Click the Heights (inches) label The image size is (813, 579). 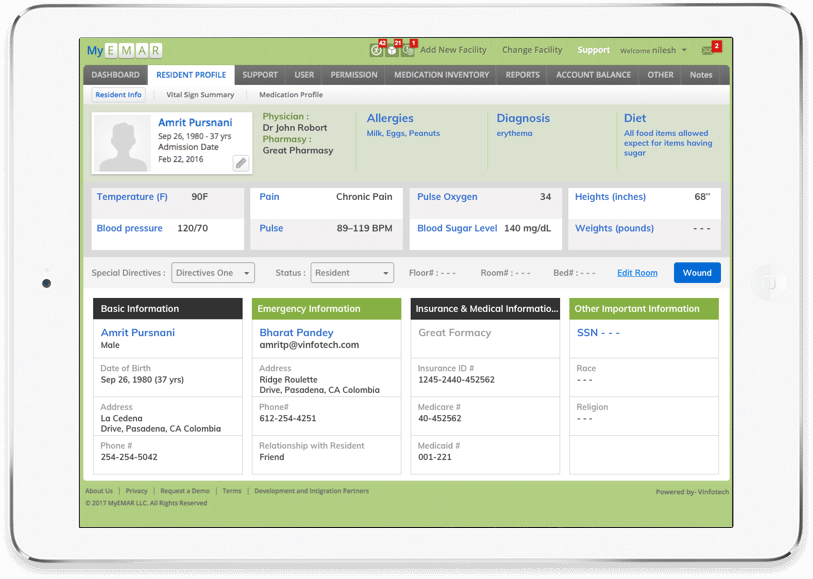click(x=610, y=196)
